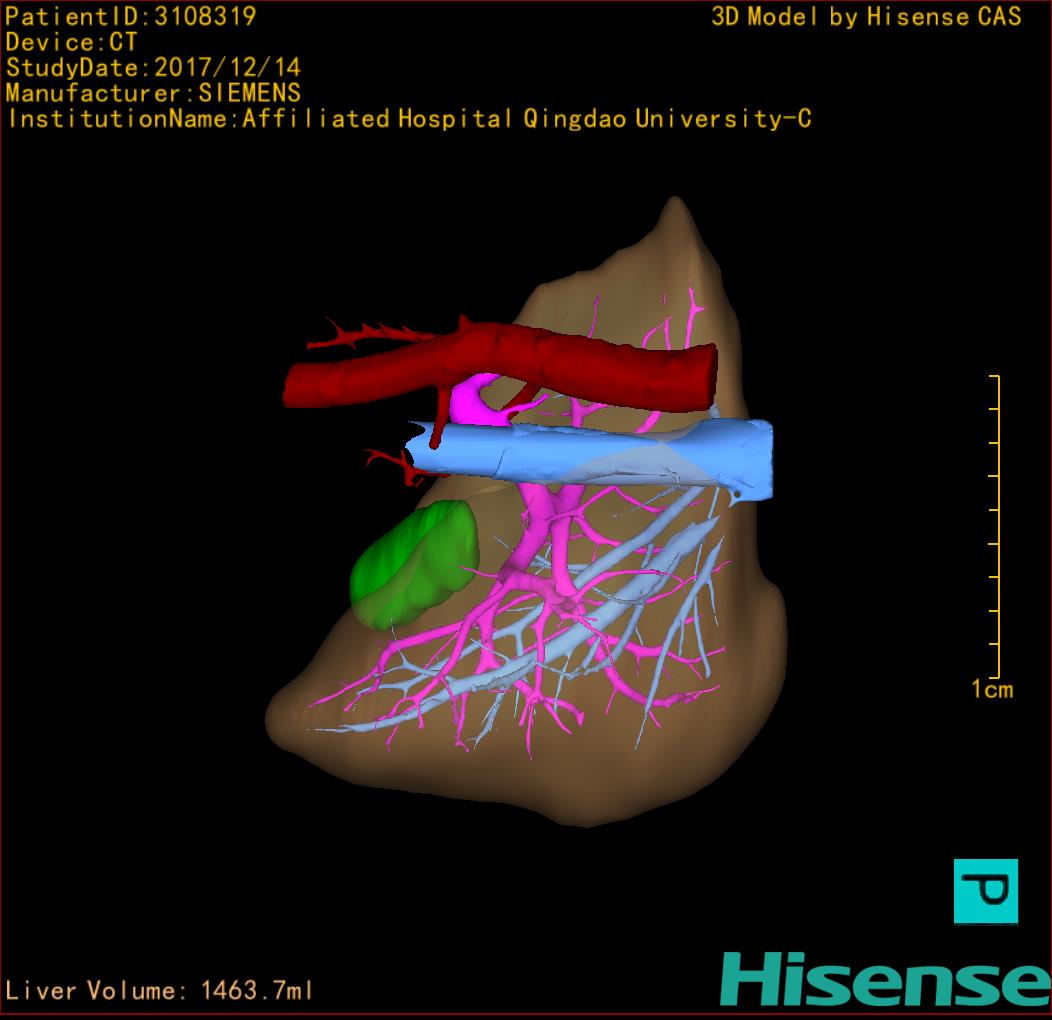The image size is (1052, 1020).
Task: Click the 1cm scale label
Action: pyautogui.click(x=992, y=689)
